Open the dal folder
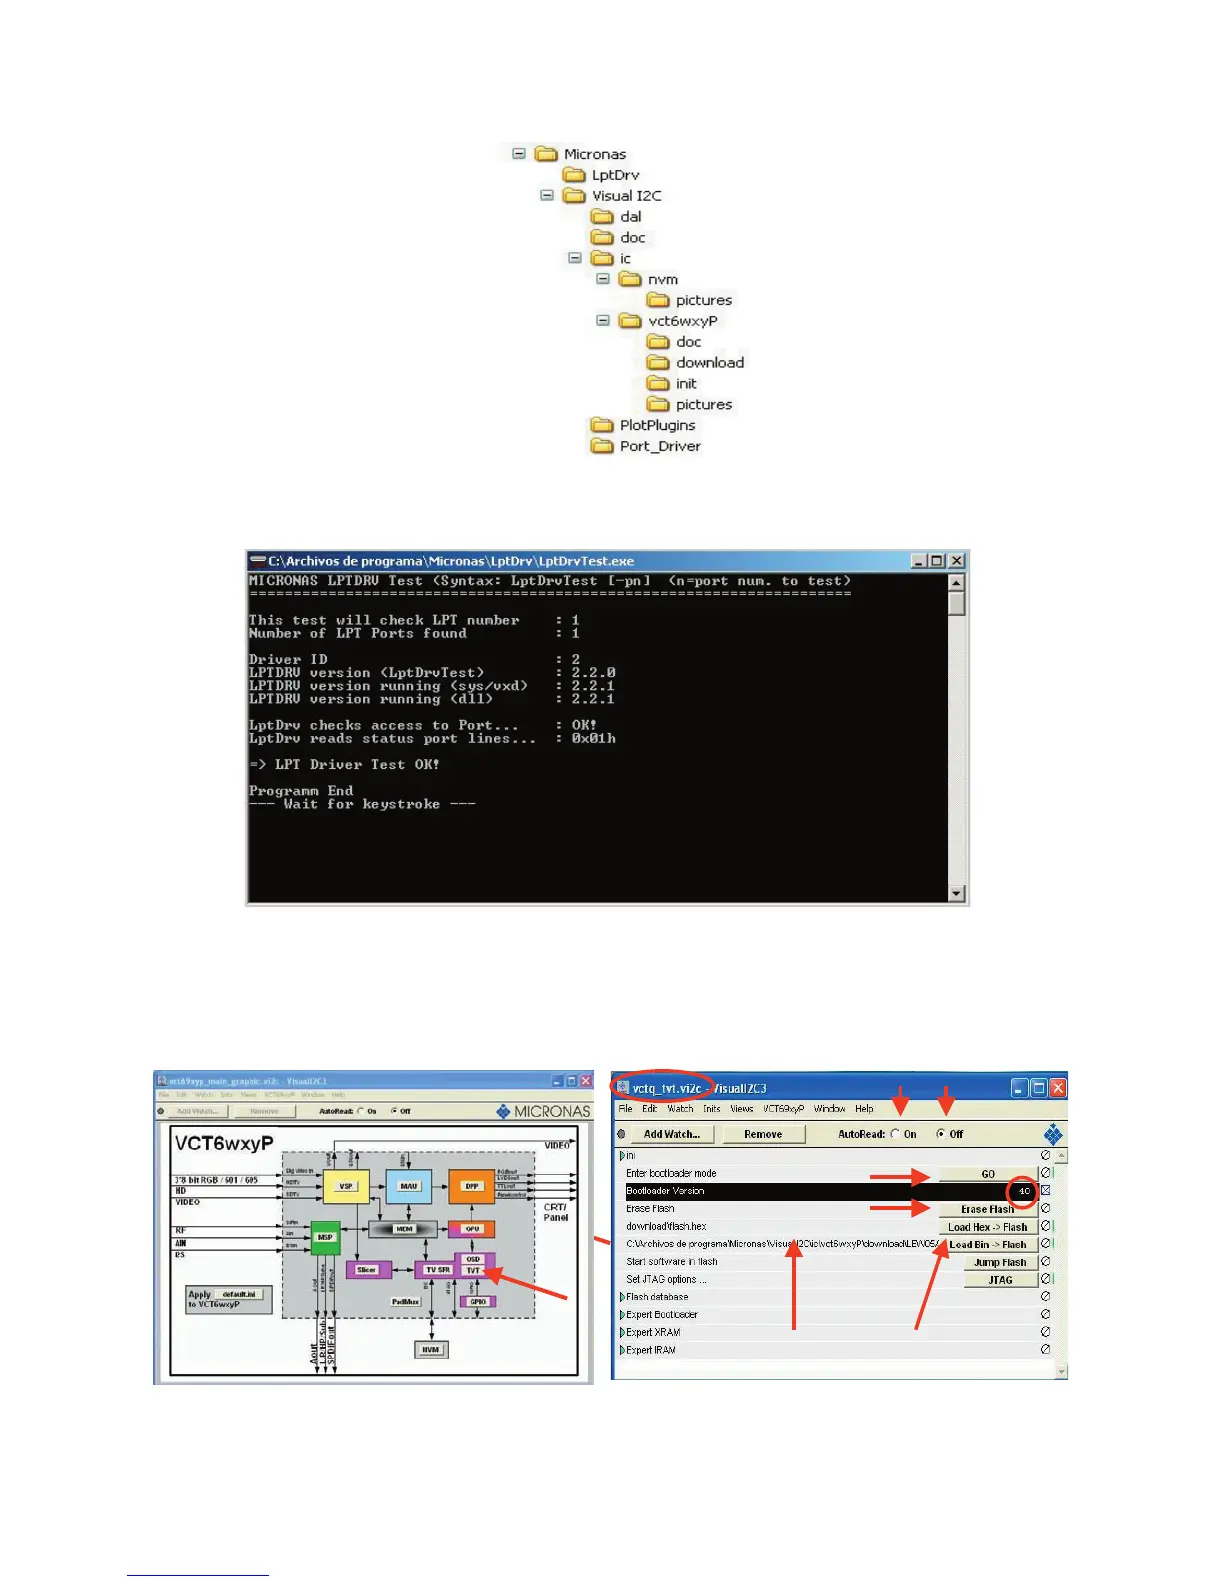The width and height of the screenshot is (1224, 1584). pyautogui.click(x=616, y=217)
